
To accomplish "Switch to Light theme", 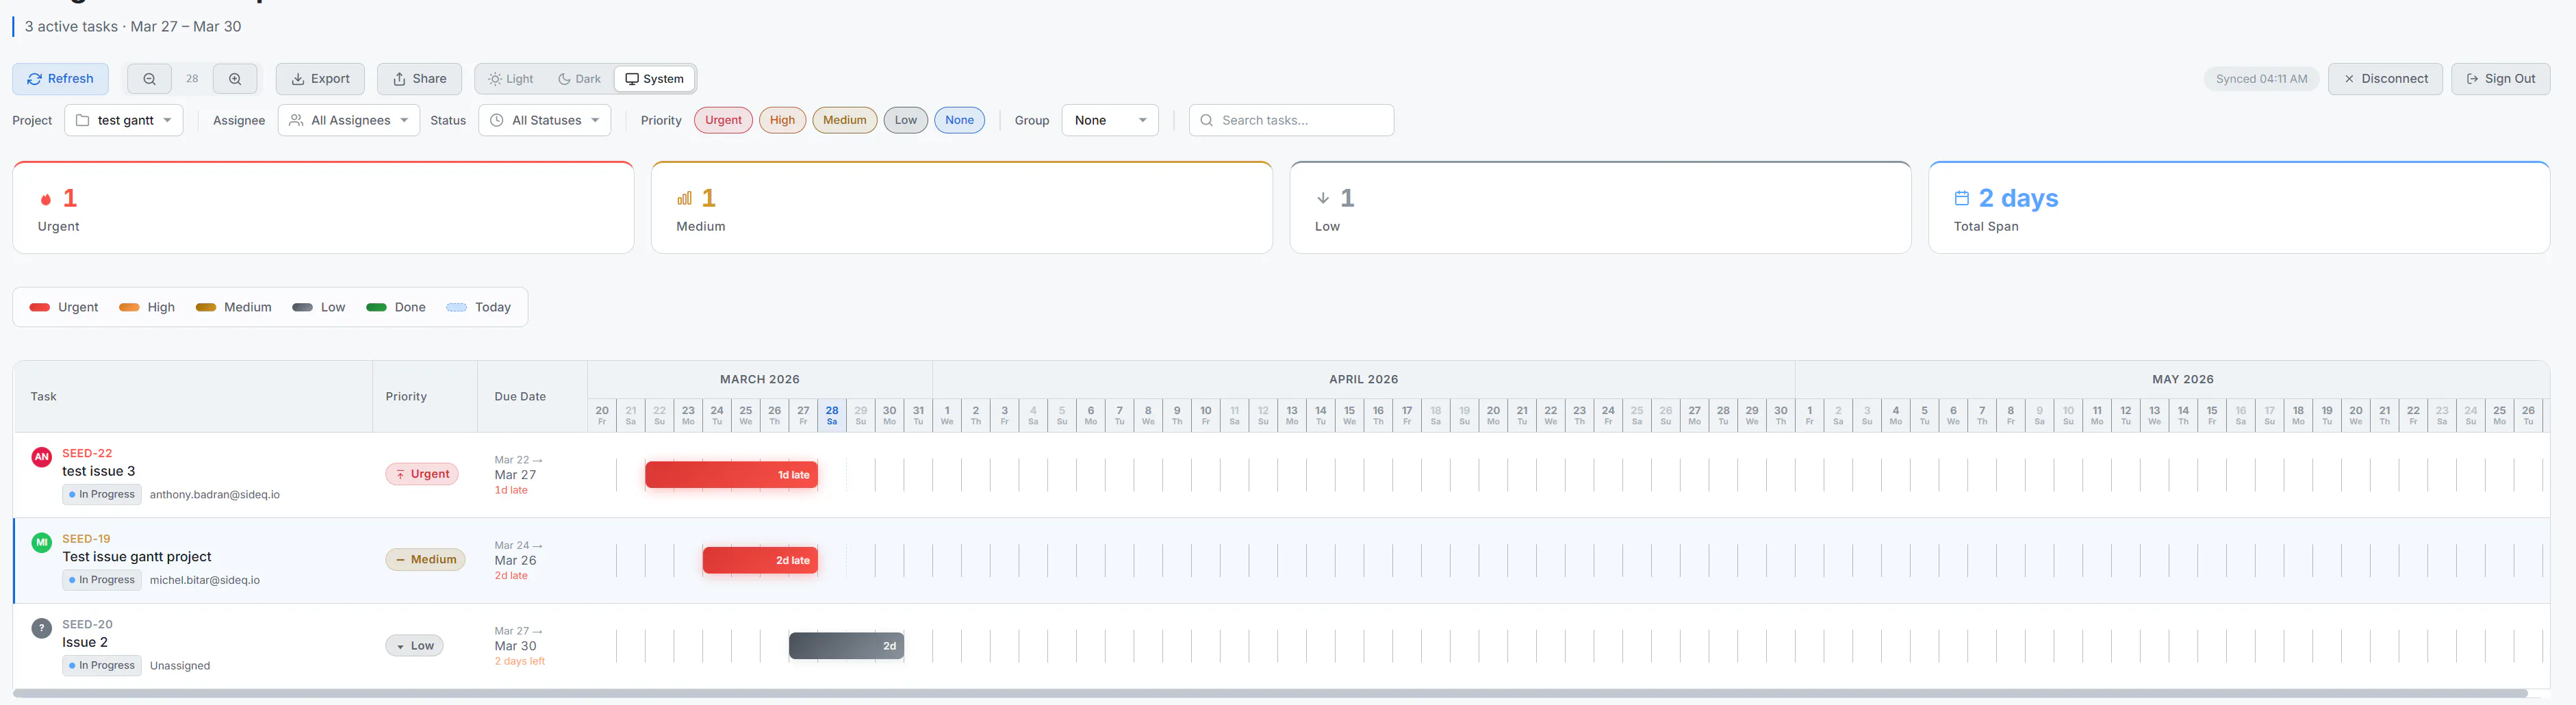I will point(510,79).
